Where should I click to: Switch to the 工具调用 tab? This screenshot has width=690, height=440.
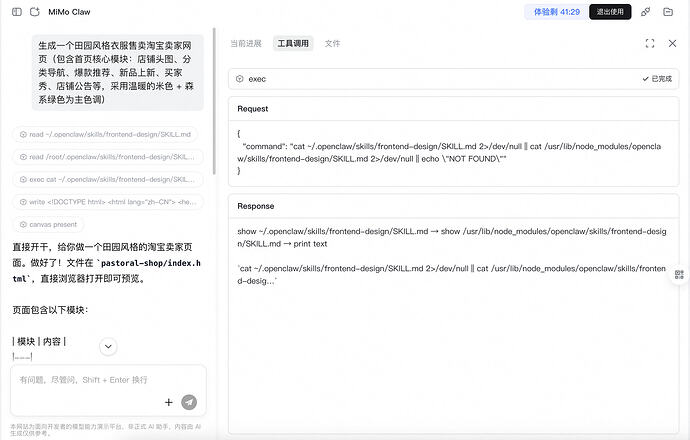point(293,43)
